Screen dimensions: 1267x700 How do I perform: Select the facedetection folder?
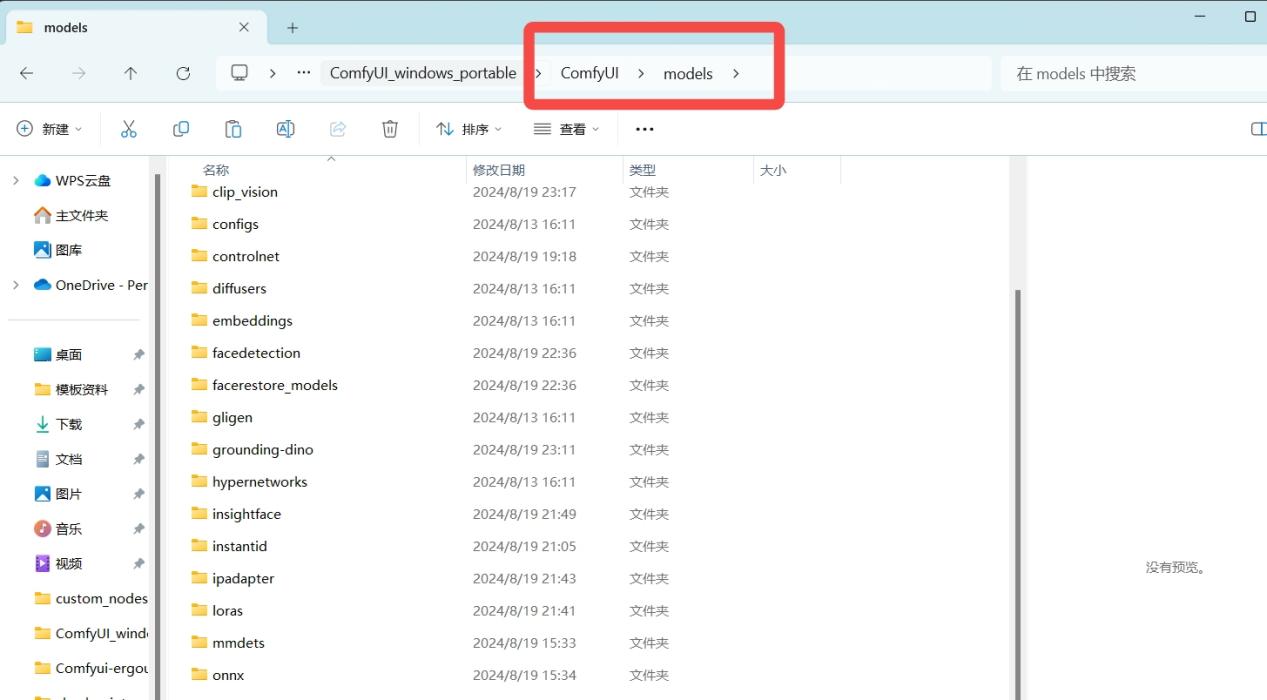click(256, 353)
